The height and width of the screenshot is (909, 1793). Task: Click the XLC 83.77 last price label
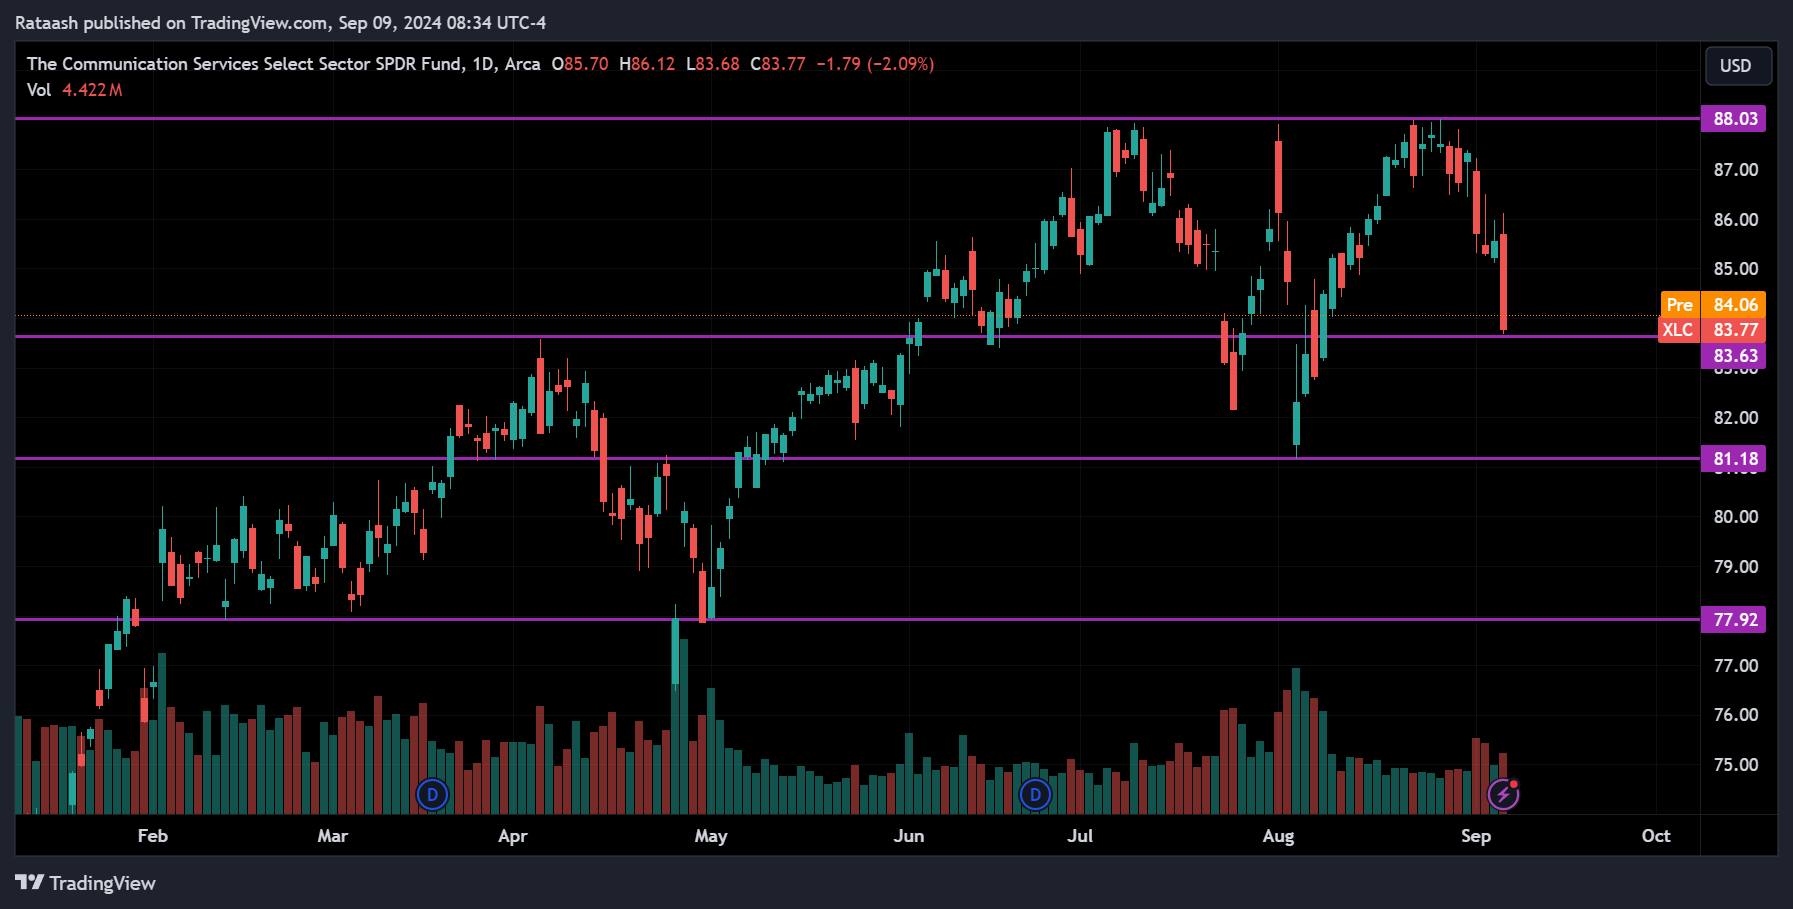tap(1711, 330)
